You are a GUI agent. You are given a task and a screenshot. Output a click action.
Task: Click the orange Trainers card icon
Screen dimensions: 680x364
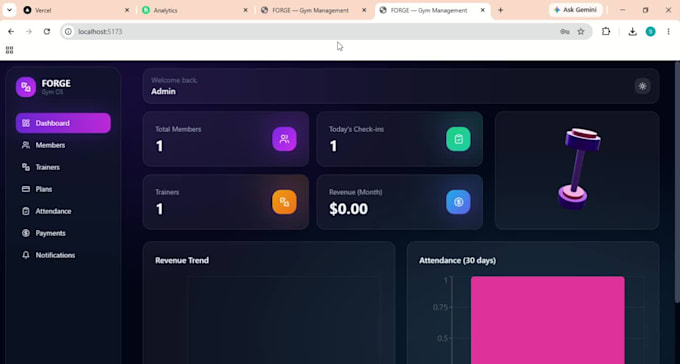tap(284, 202)
